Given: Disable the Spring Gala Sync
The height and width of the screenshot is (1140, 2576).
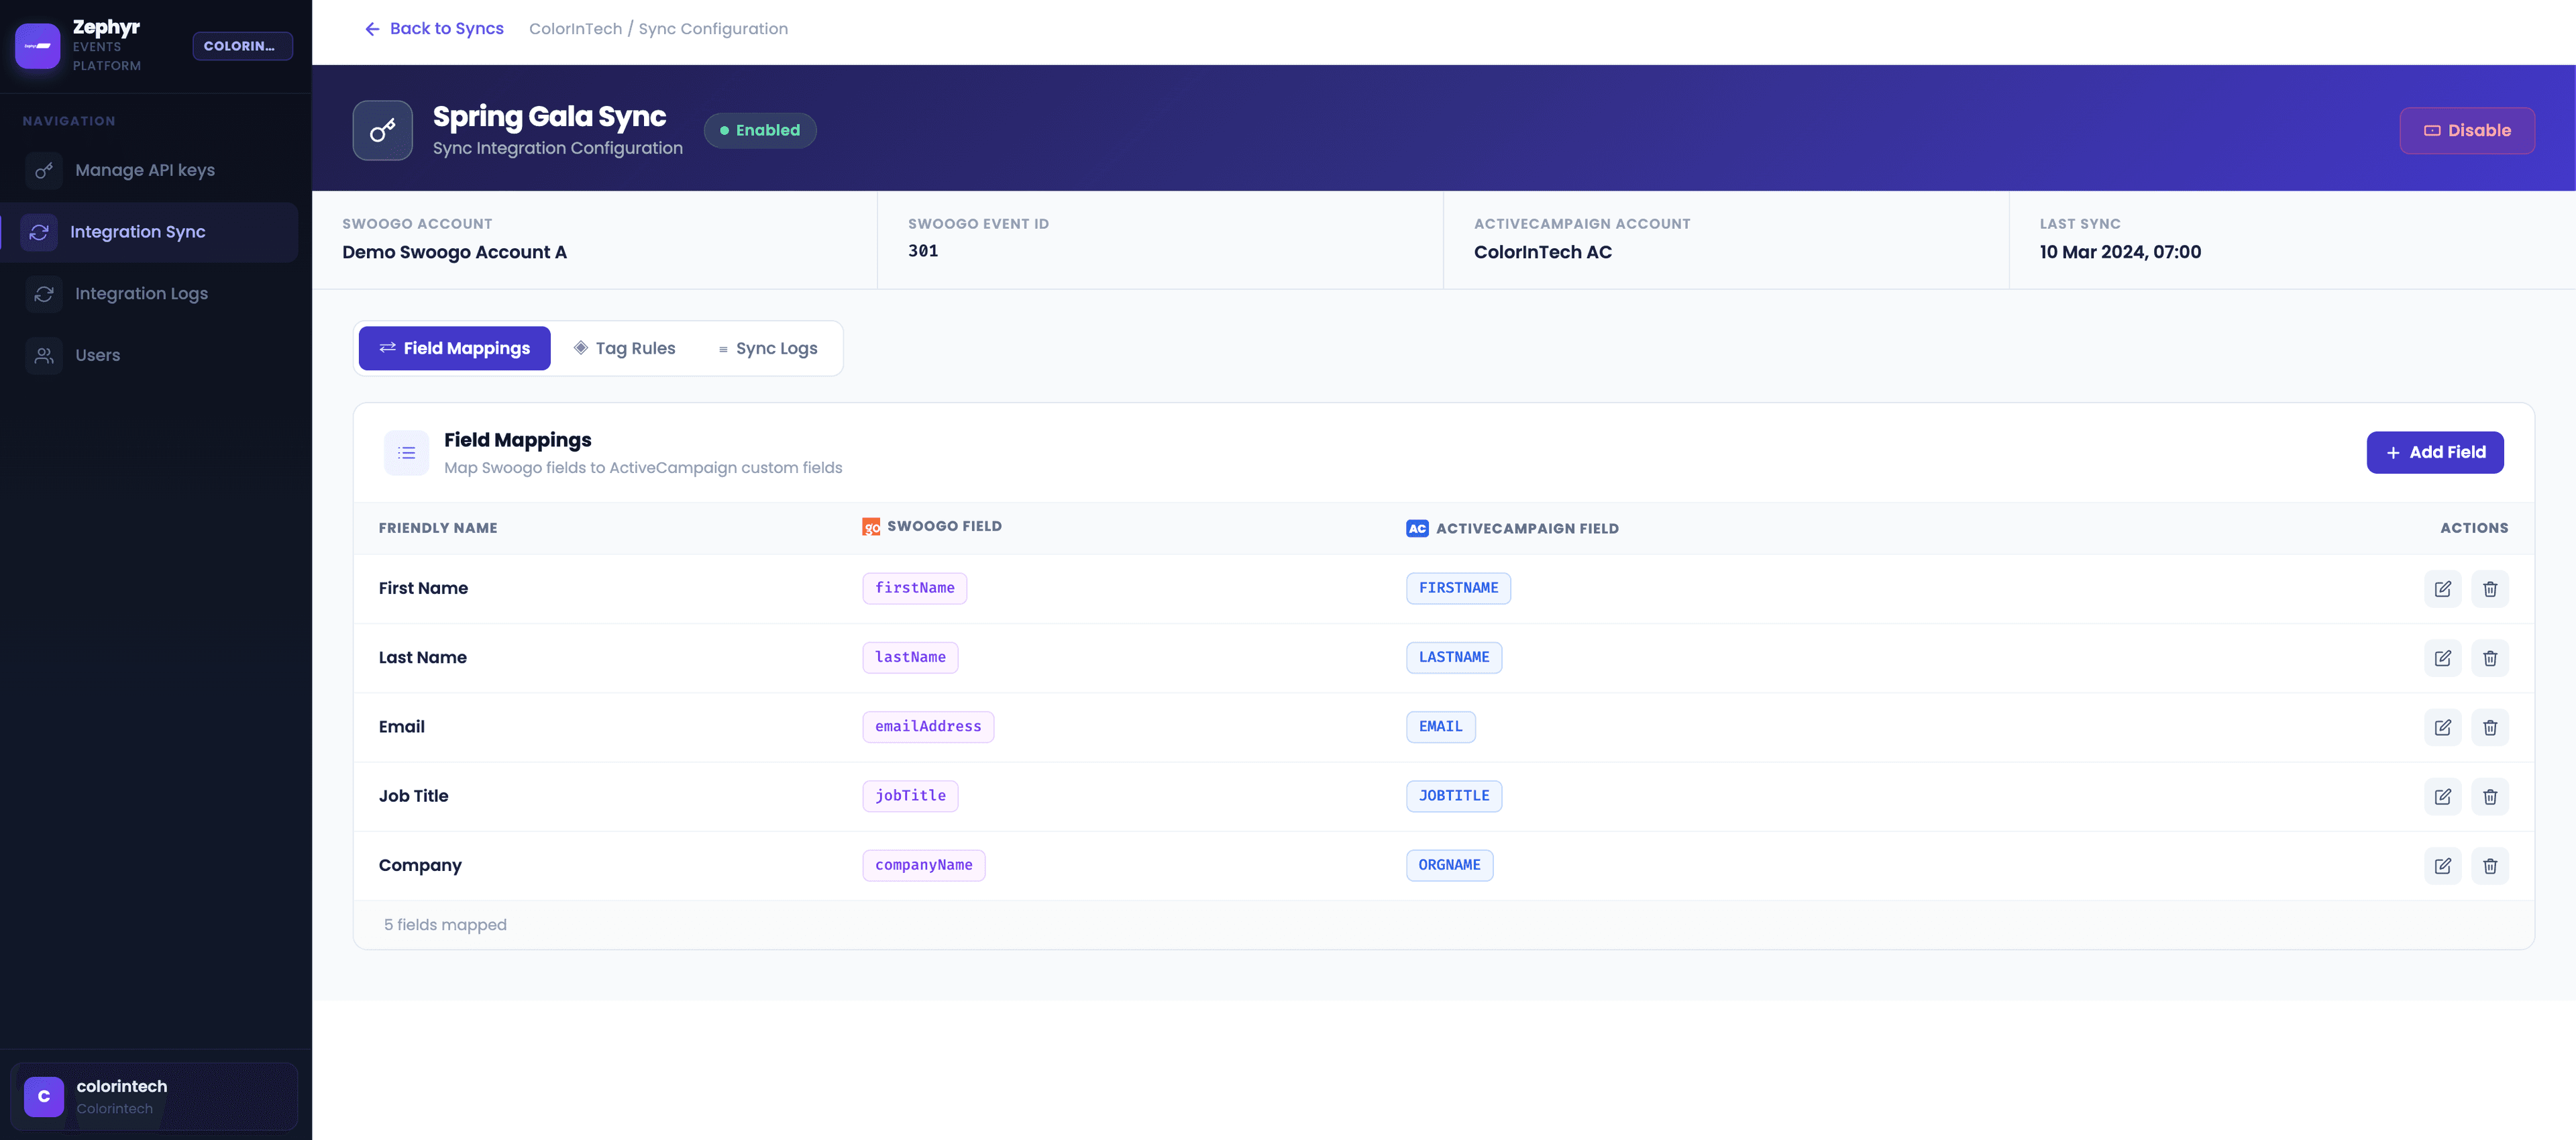Looking at the screenshot, I should [2467, 130].
